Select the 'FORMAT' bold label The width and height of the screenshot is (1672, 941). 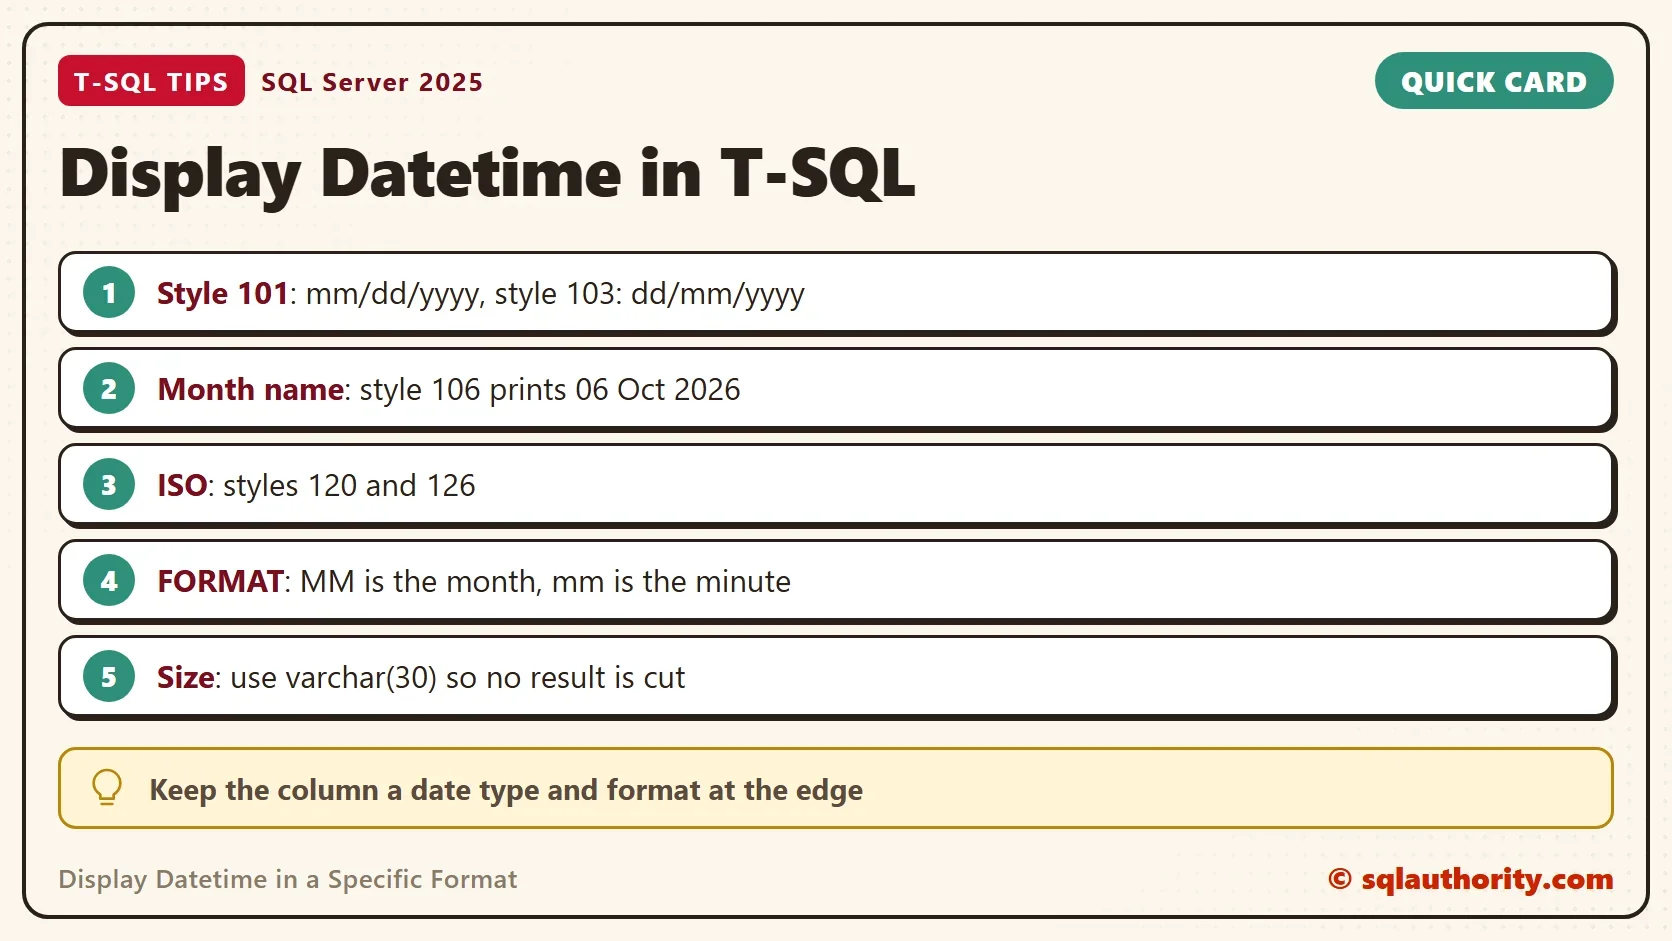pos(221,581)
